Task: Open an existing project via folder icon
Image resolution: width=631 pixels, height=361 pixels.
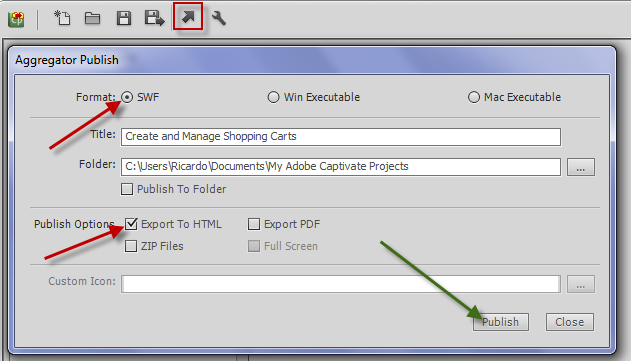Action: pos(93,18)
